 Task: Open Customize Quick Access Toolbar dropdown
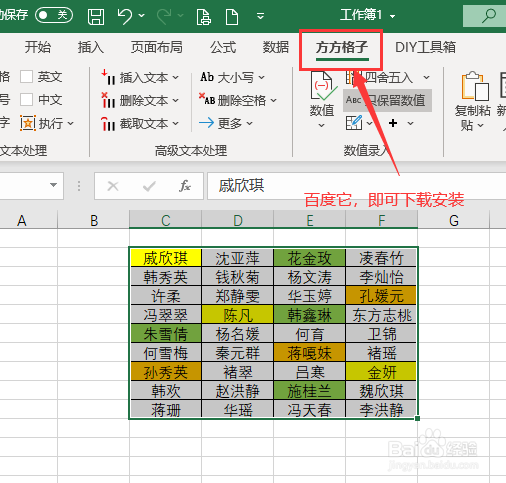(x=260, y=16)
